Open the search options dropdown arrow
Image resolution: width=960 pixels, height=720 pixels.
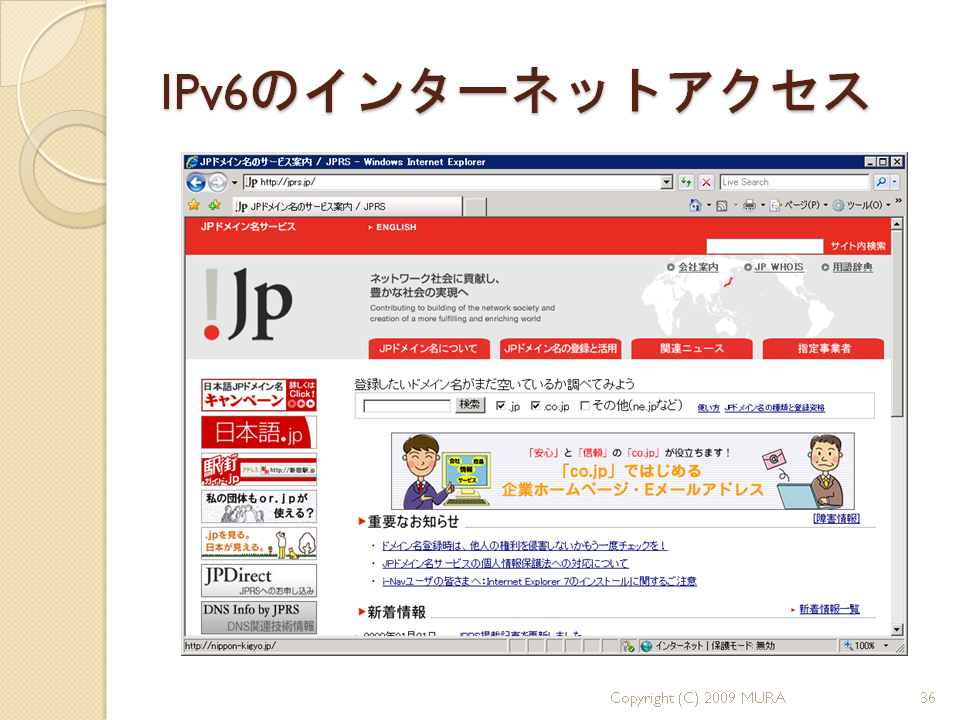[x=894, y=182]
